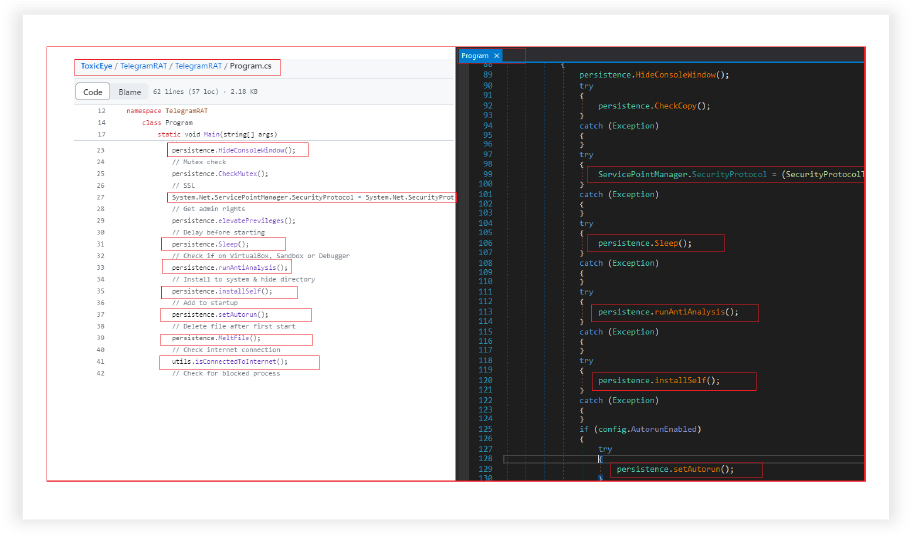Click System.Net.ServicePointManager line 27 in GitHub view
Image resolution: width=911 pixels, height=534 pixels.
[x=313, y=198]
